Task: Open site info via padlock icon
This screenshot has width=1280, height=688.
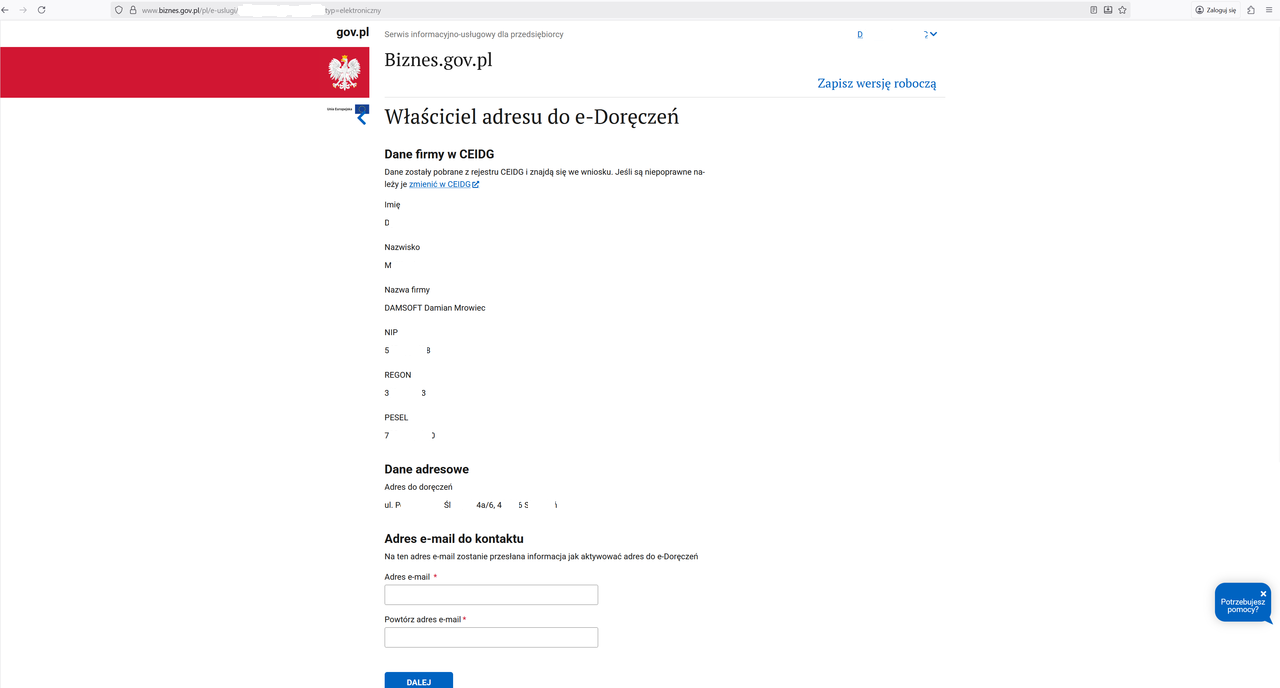Action: 132,10
